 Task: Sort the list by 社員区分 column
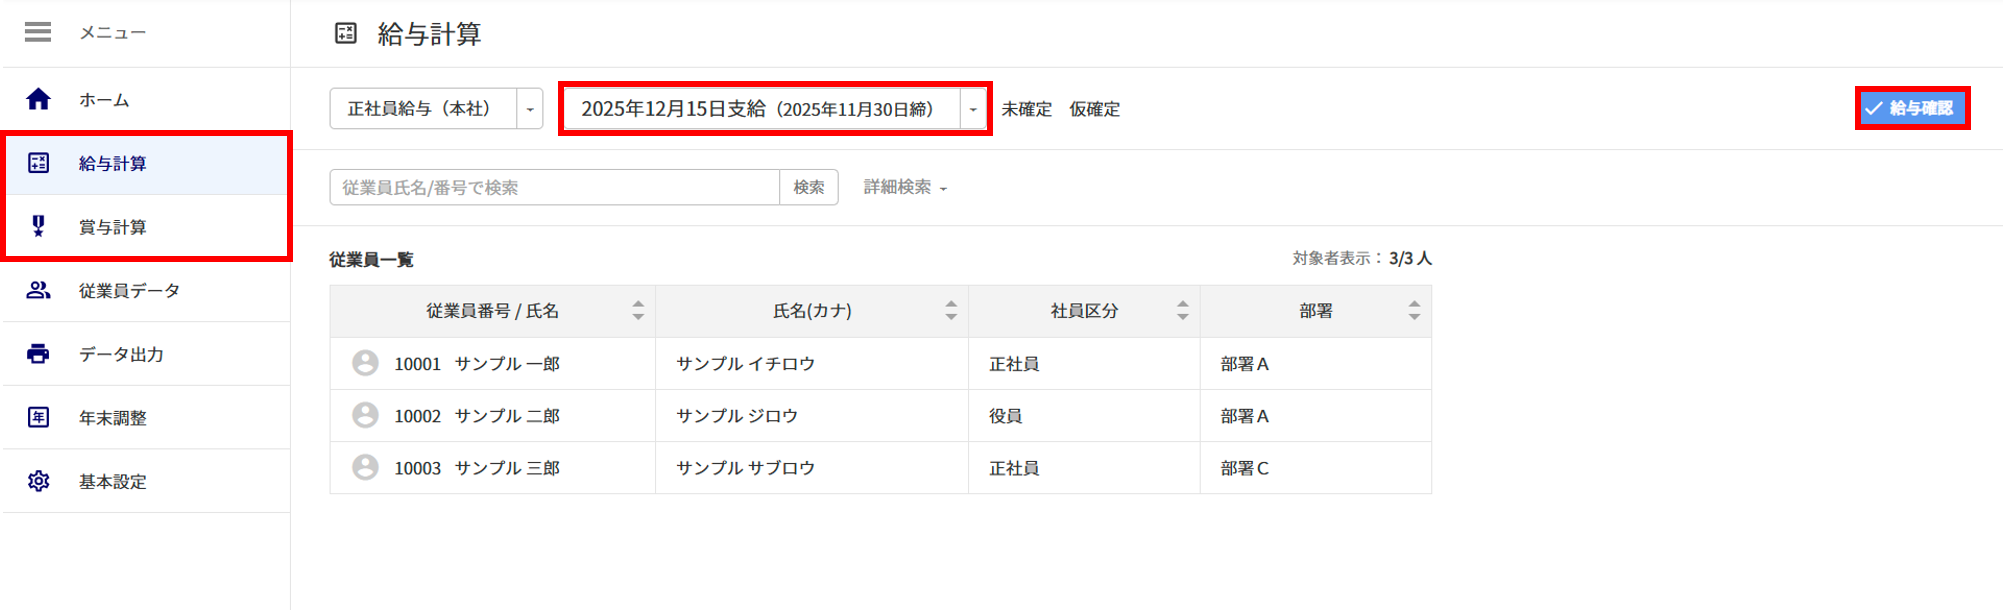[1182, 311]
